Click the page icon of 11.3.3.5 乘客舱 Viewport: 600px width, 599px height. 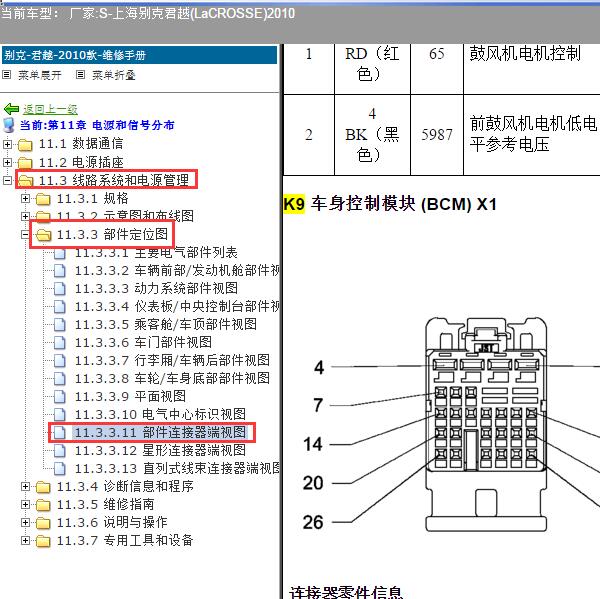60,325
